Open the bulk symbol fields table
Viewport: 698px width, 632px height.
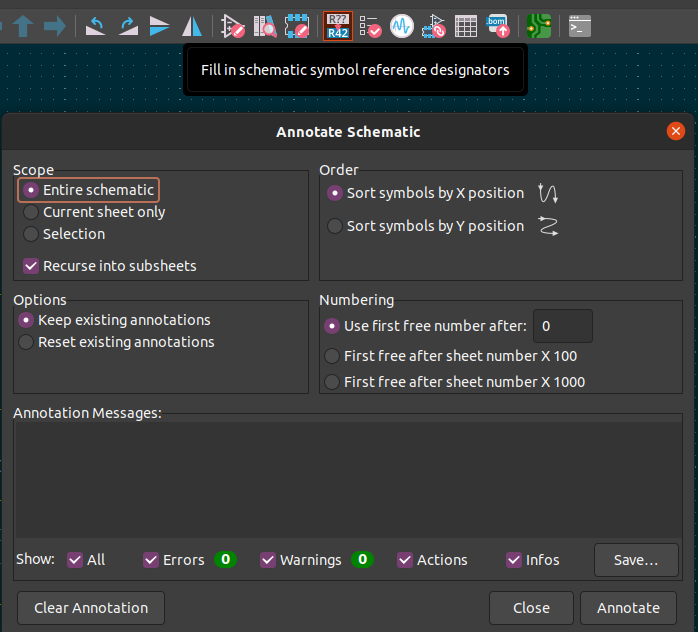click(x=466, y=26)
